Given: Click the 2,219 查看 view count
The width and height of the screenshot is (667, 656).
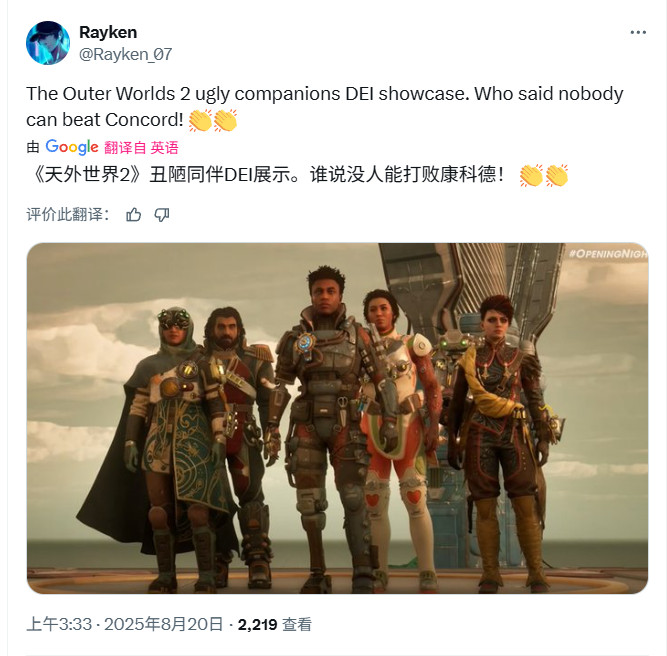Looking at the screenshot, I should click(274, 625).
